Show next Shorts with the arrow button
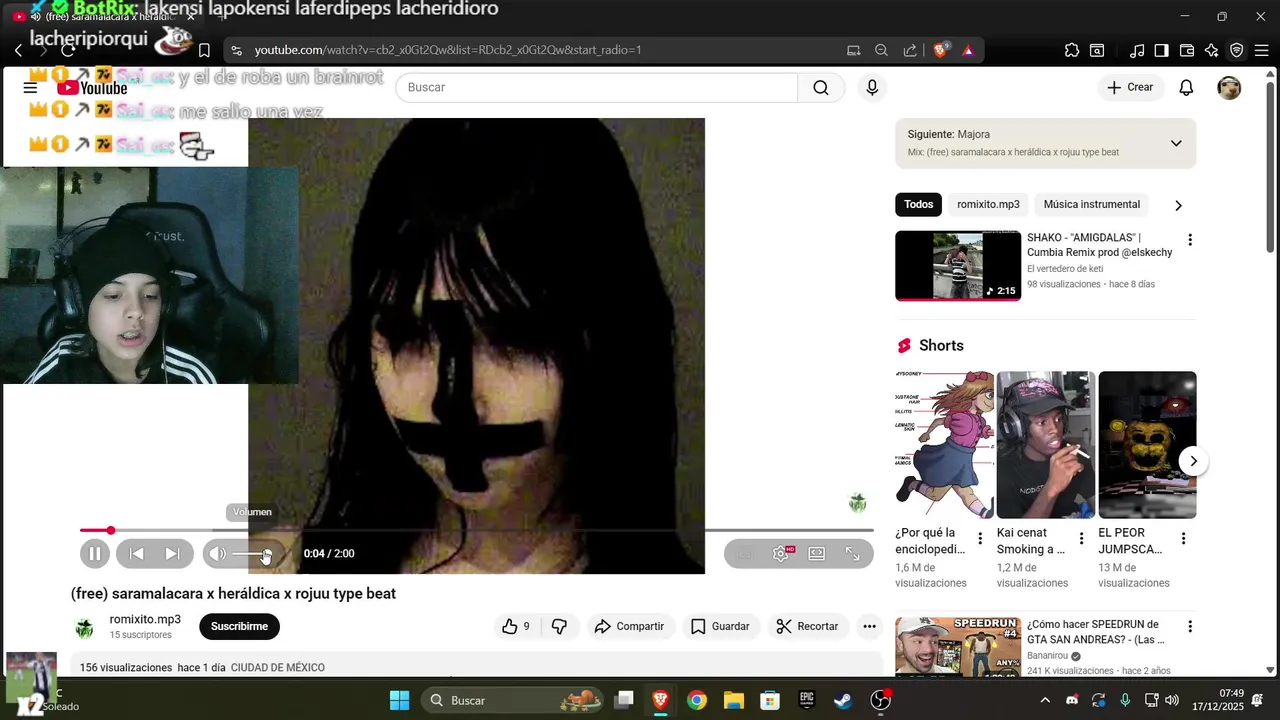Image resolution: width=1280 pixels, height=720 pixels. tap(1192, 461)
